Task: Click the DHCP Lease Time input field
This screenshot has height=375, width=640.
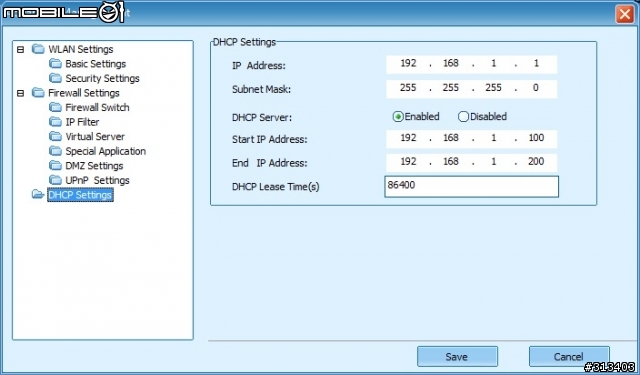Action: click(471, 186)
